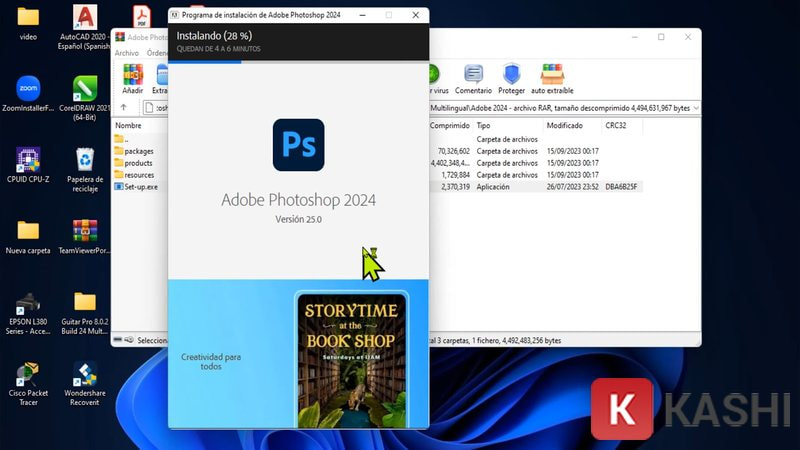The image size is (800, 450).
Task: Launch Cisco Packet Tracer shortcut
Action: (x=28, y=384)
